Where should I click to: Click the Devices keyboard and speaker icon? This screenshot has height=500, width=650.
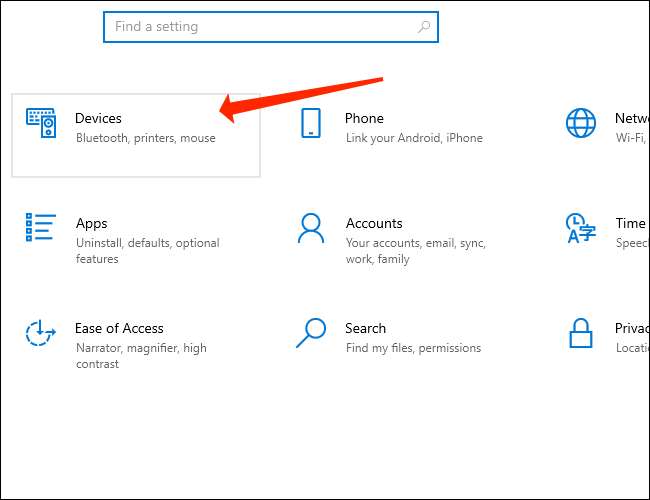coord(41,123)
